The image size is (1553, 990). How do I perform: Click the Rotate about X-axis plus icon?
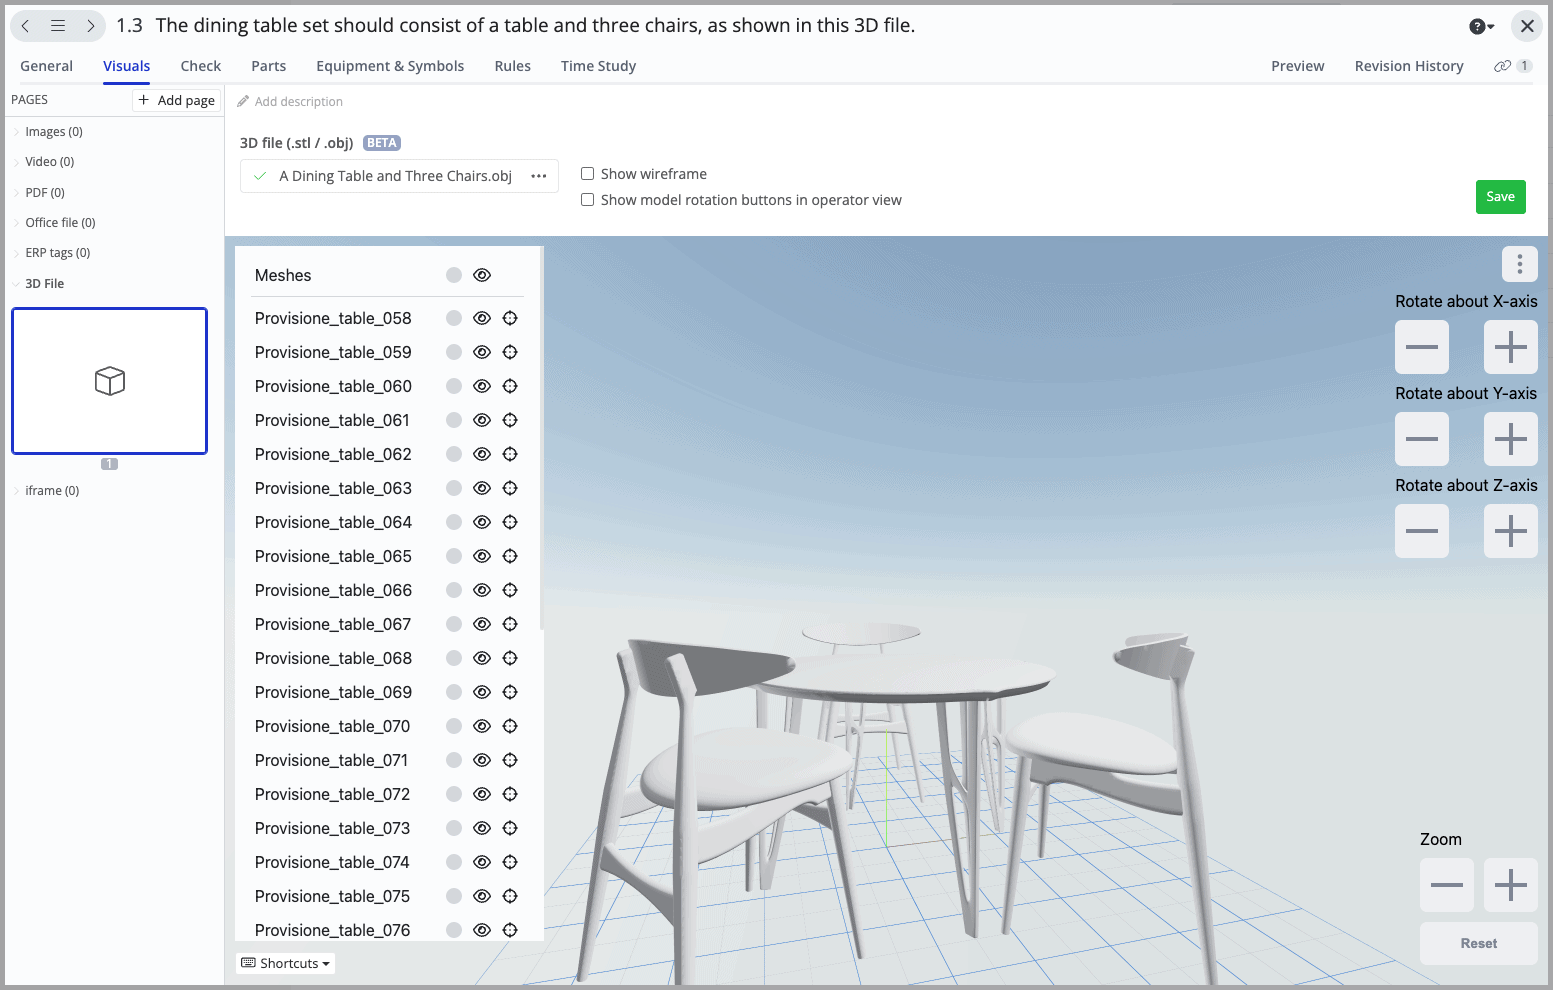pyautogui.click(x=1510, y=346)
